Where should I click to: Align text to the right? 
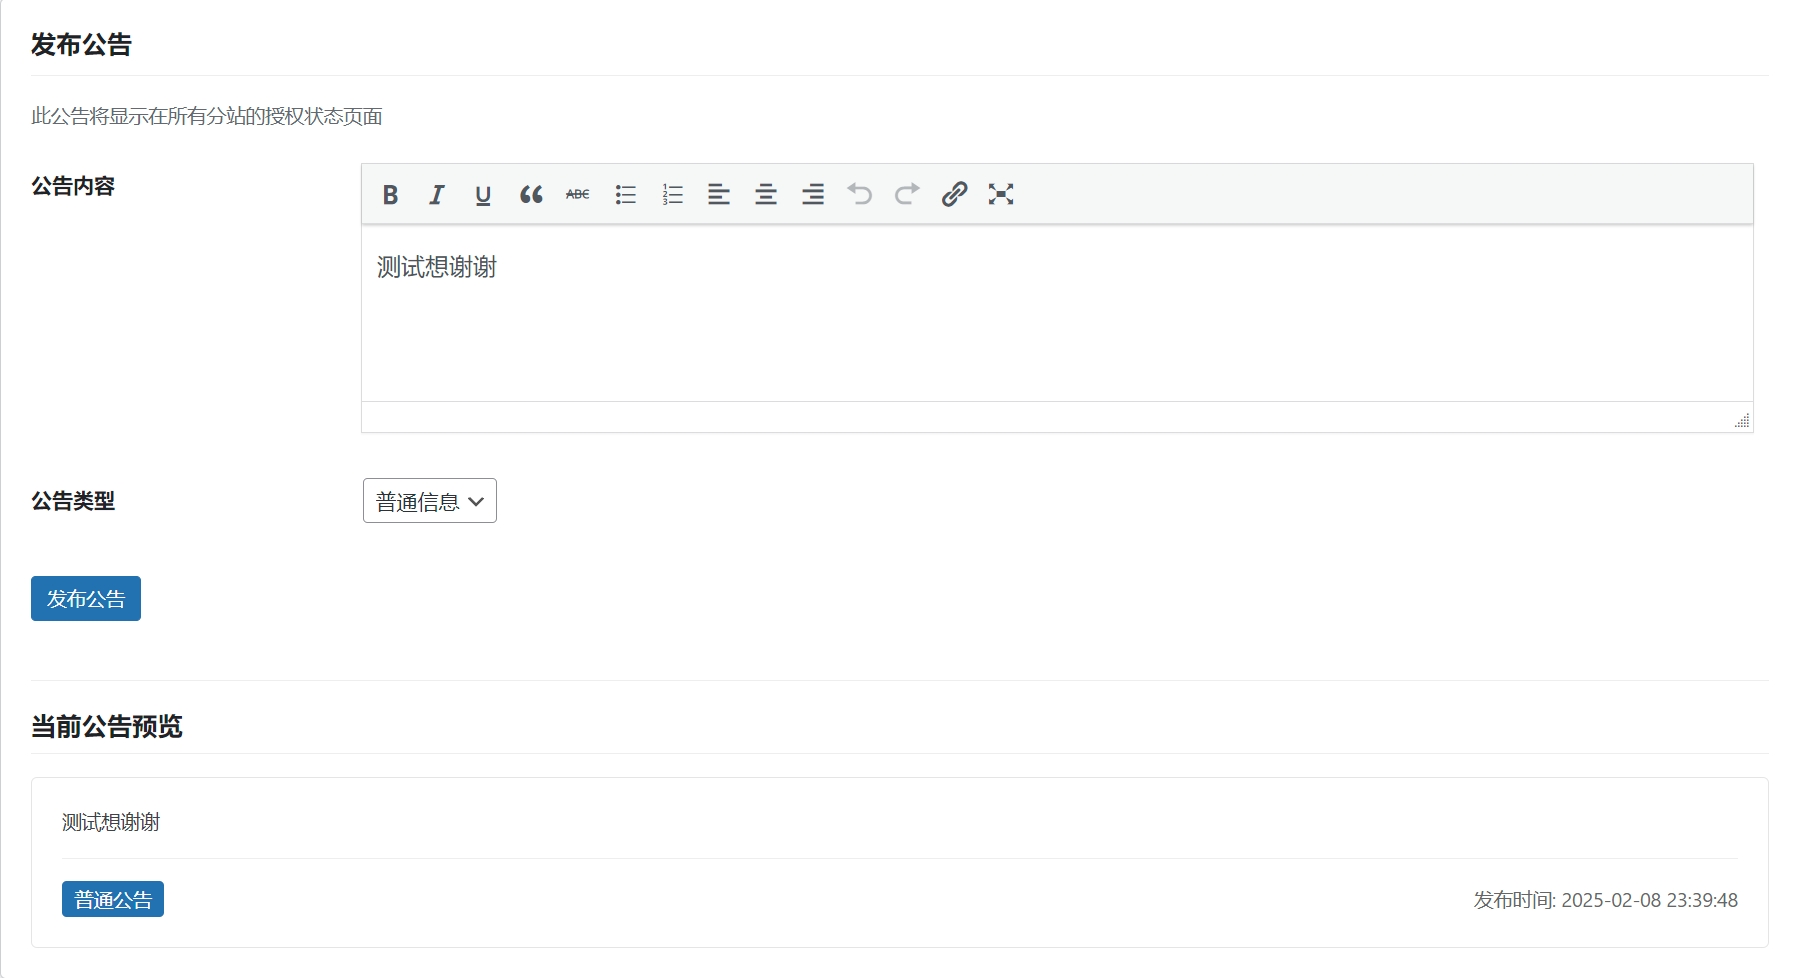[813, 194]
